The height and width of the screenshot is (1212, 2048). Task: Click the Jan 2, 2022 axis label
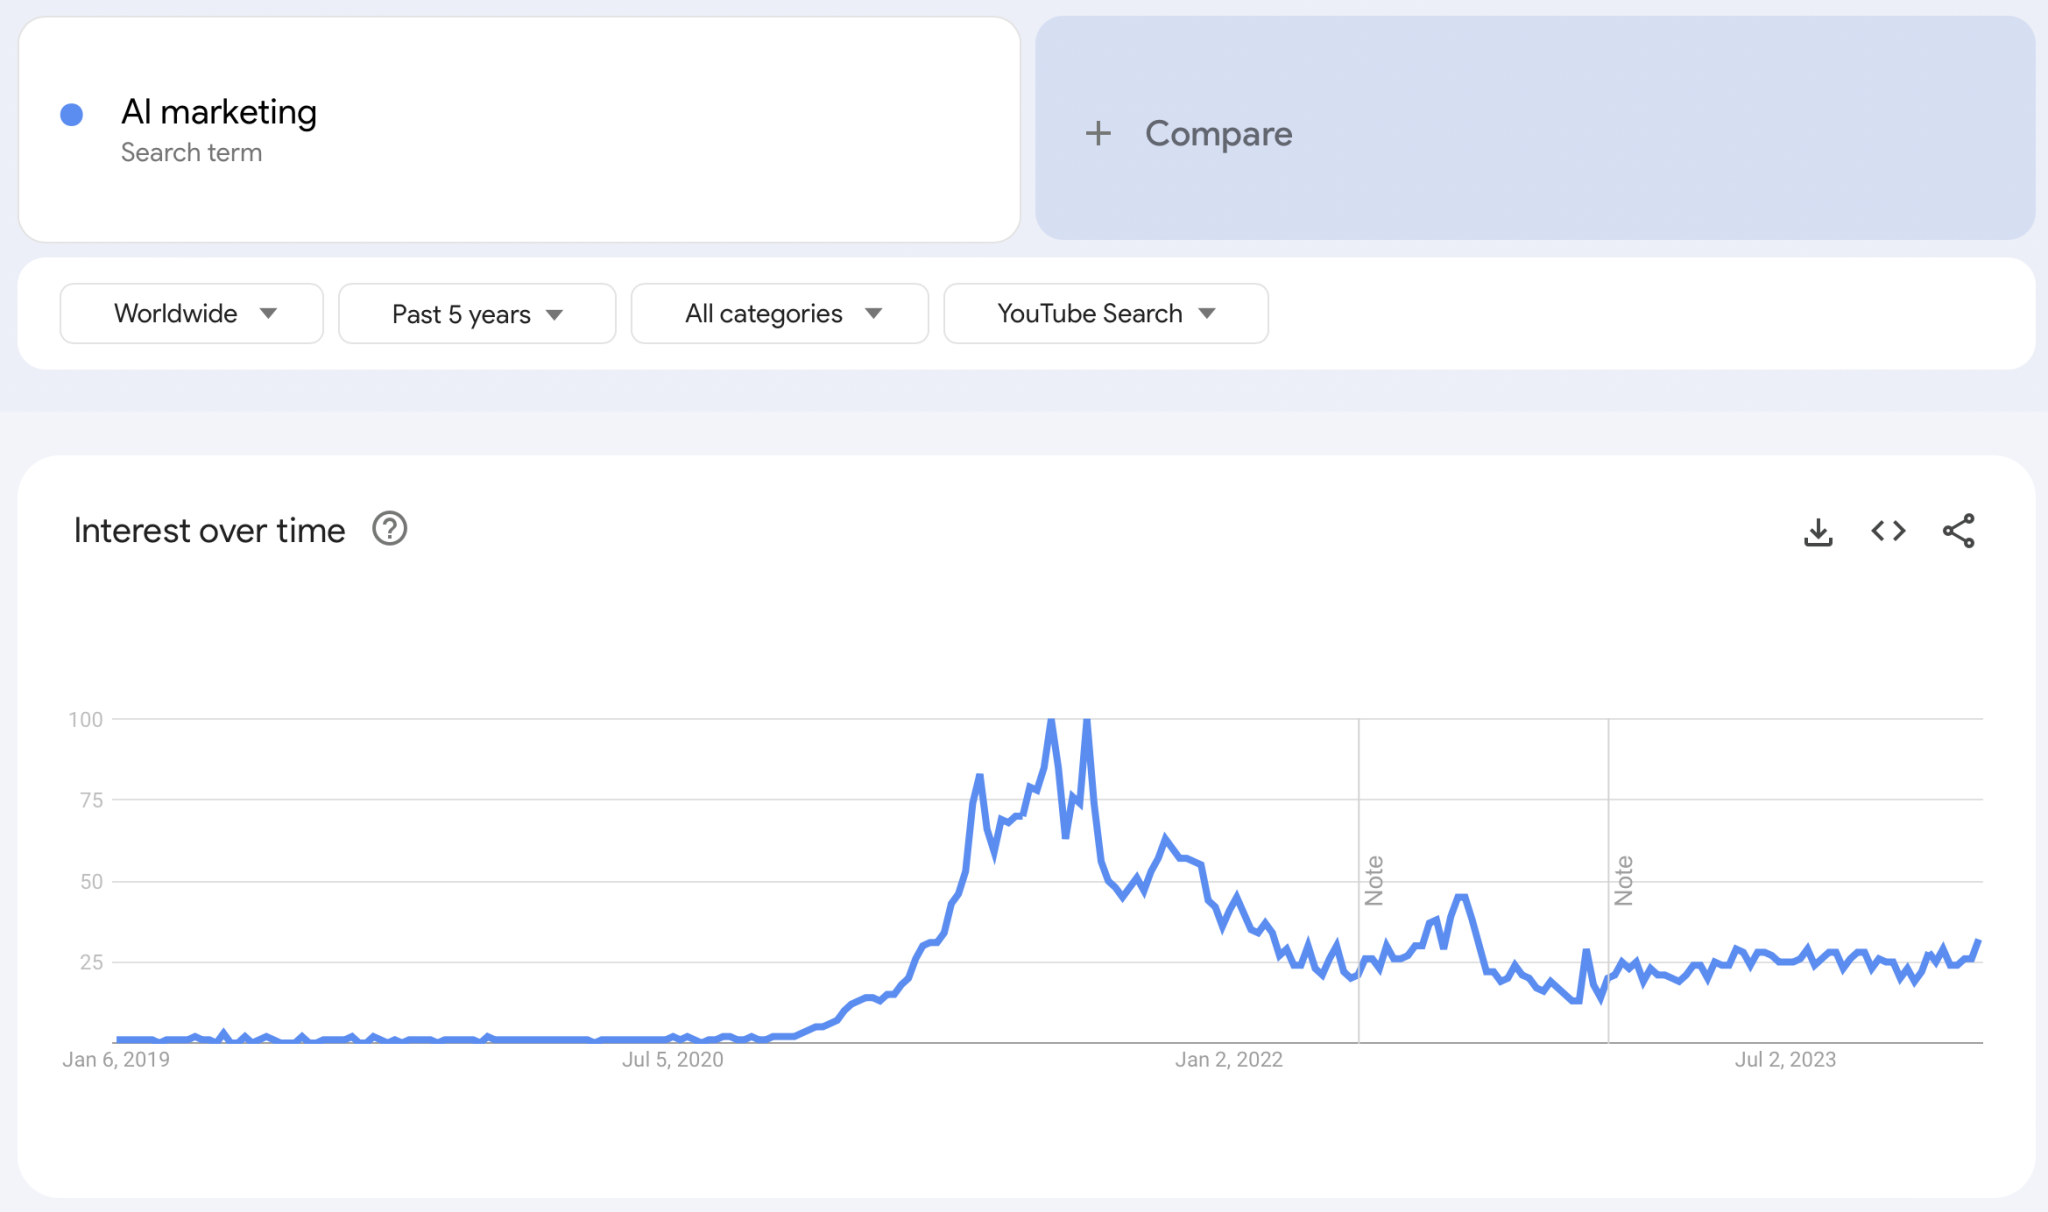click(x=1228, y=1060)
